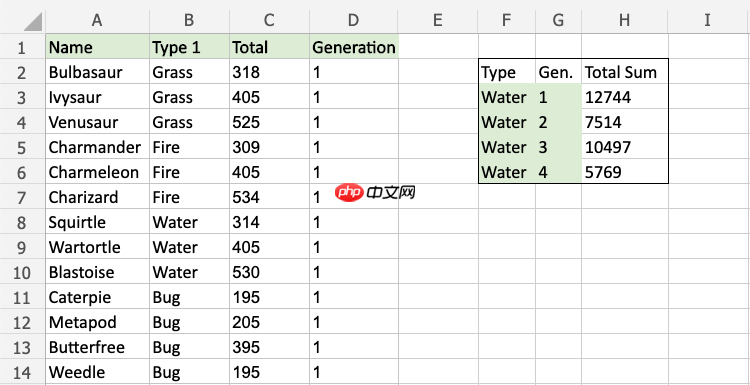750x385 pixels.
Task: Click the Name header cell
Action: tap(98, 47)
